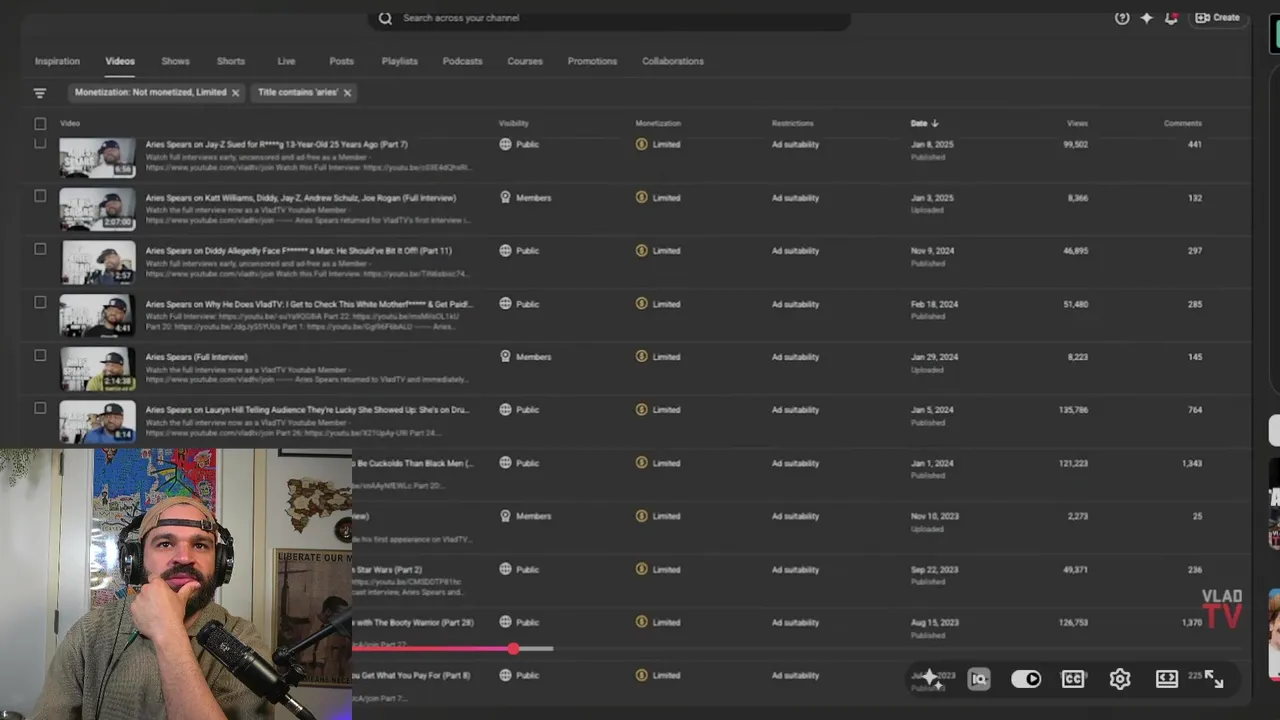Click the Comments column header
The image size is (1280, 720).
pyautogui.click(x=1182, y=123)
